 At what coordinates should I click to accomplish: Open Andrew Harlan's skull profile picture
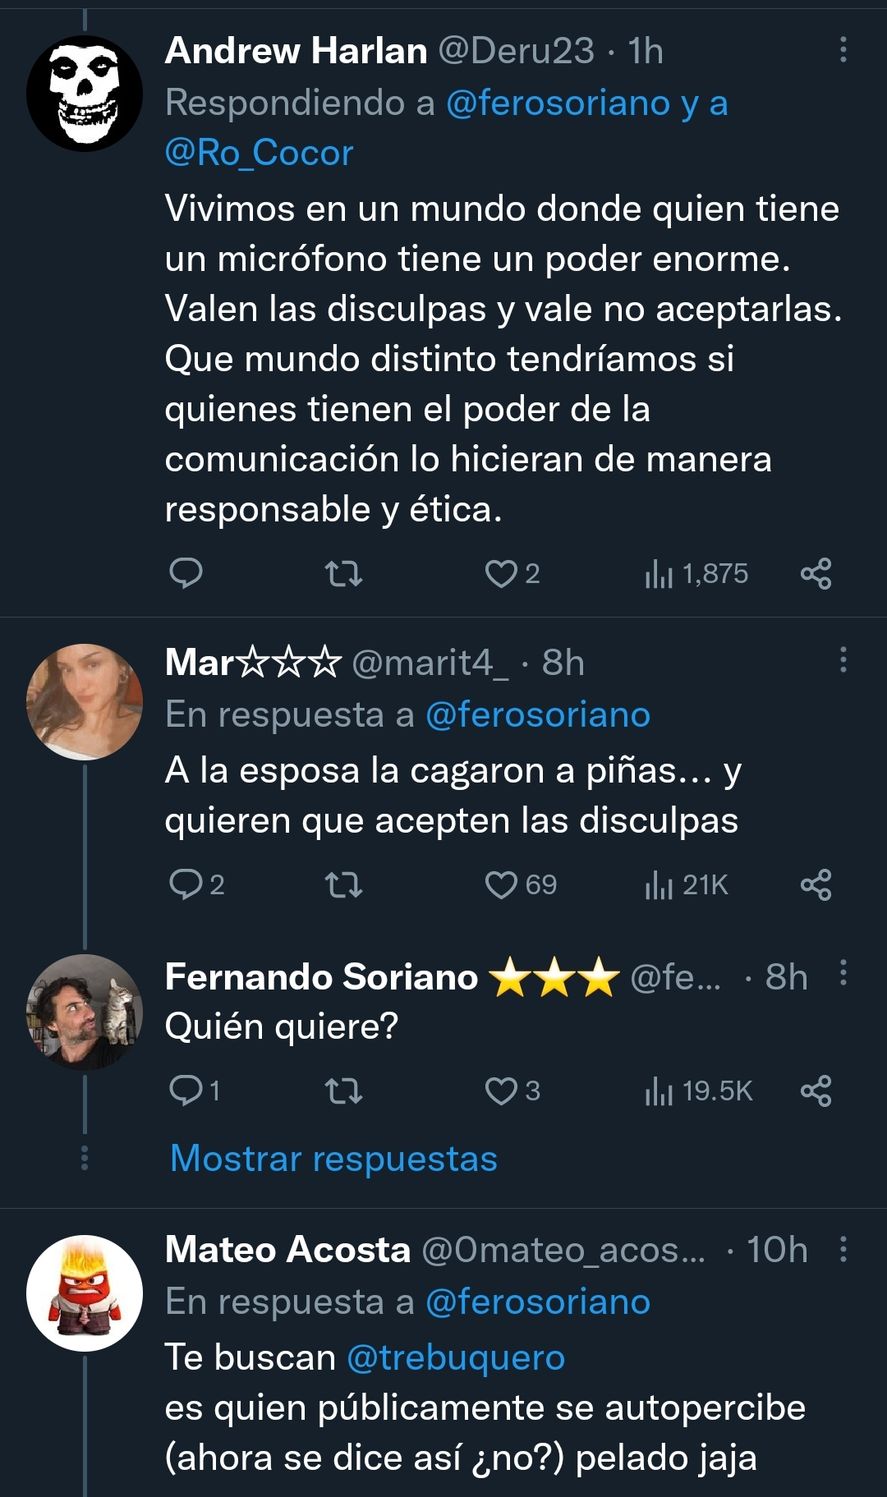[84, 93]
